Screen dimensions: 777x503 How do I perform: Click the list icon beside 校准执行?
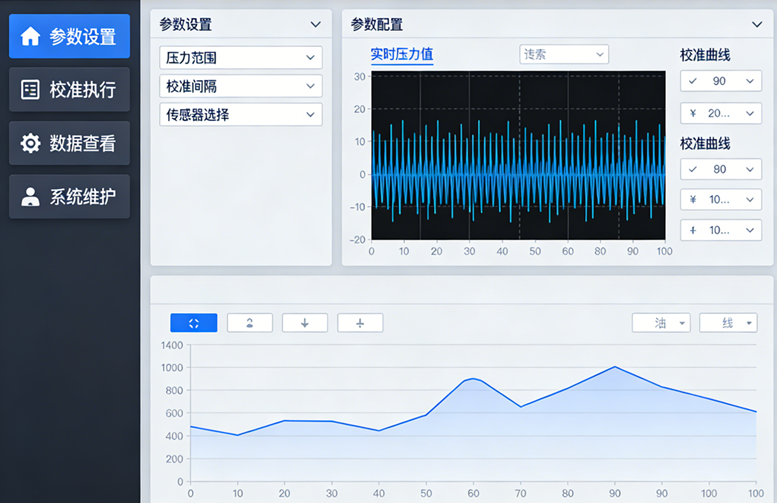pyautogui.click(x=30, y=90)
